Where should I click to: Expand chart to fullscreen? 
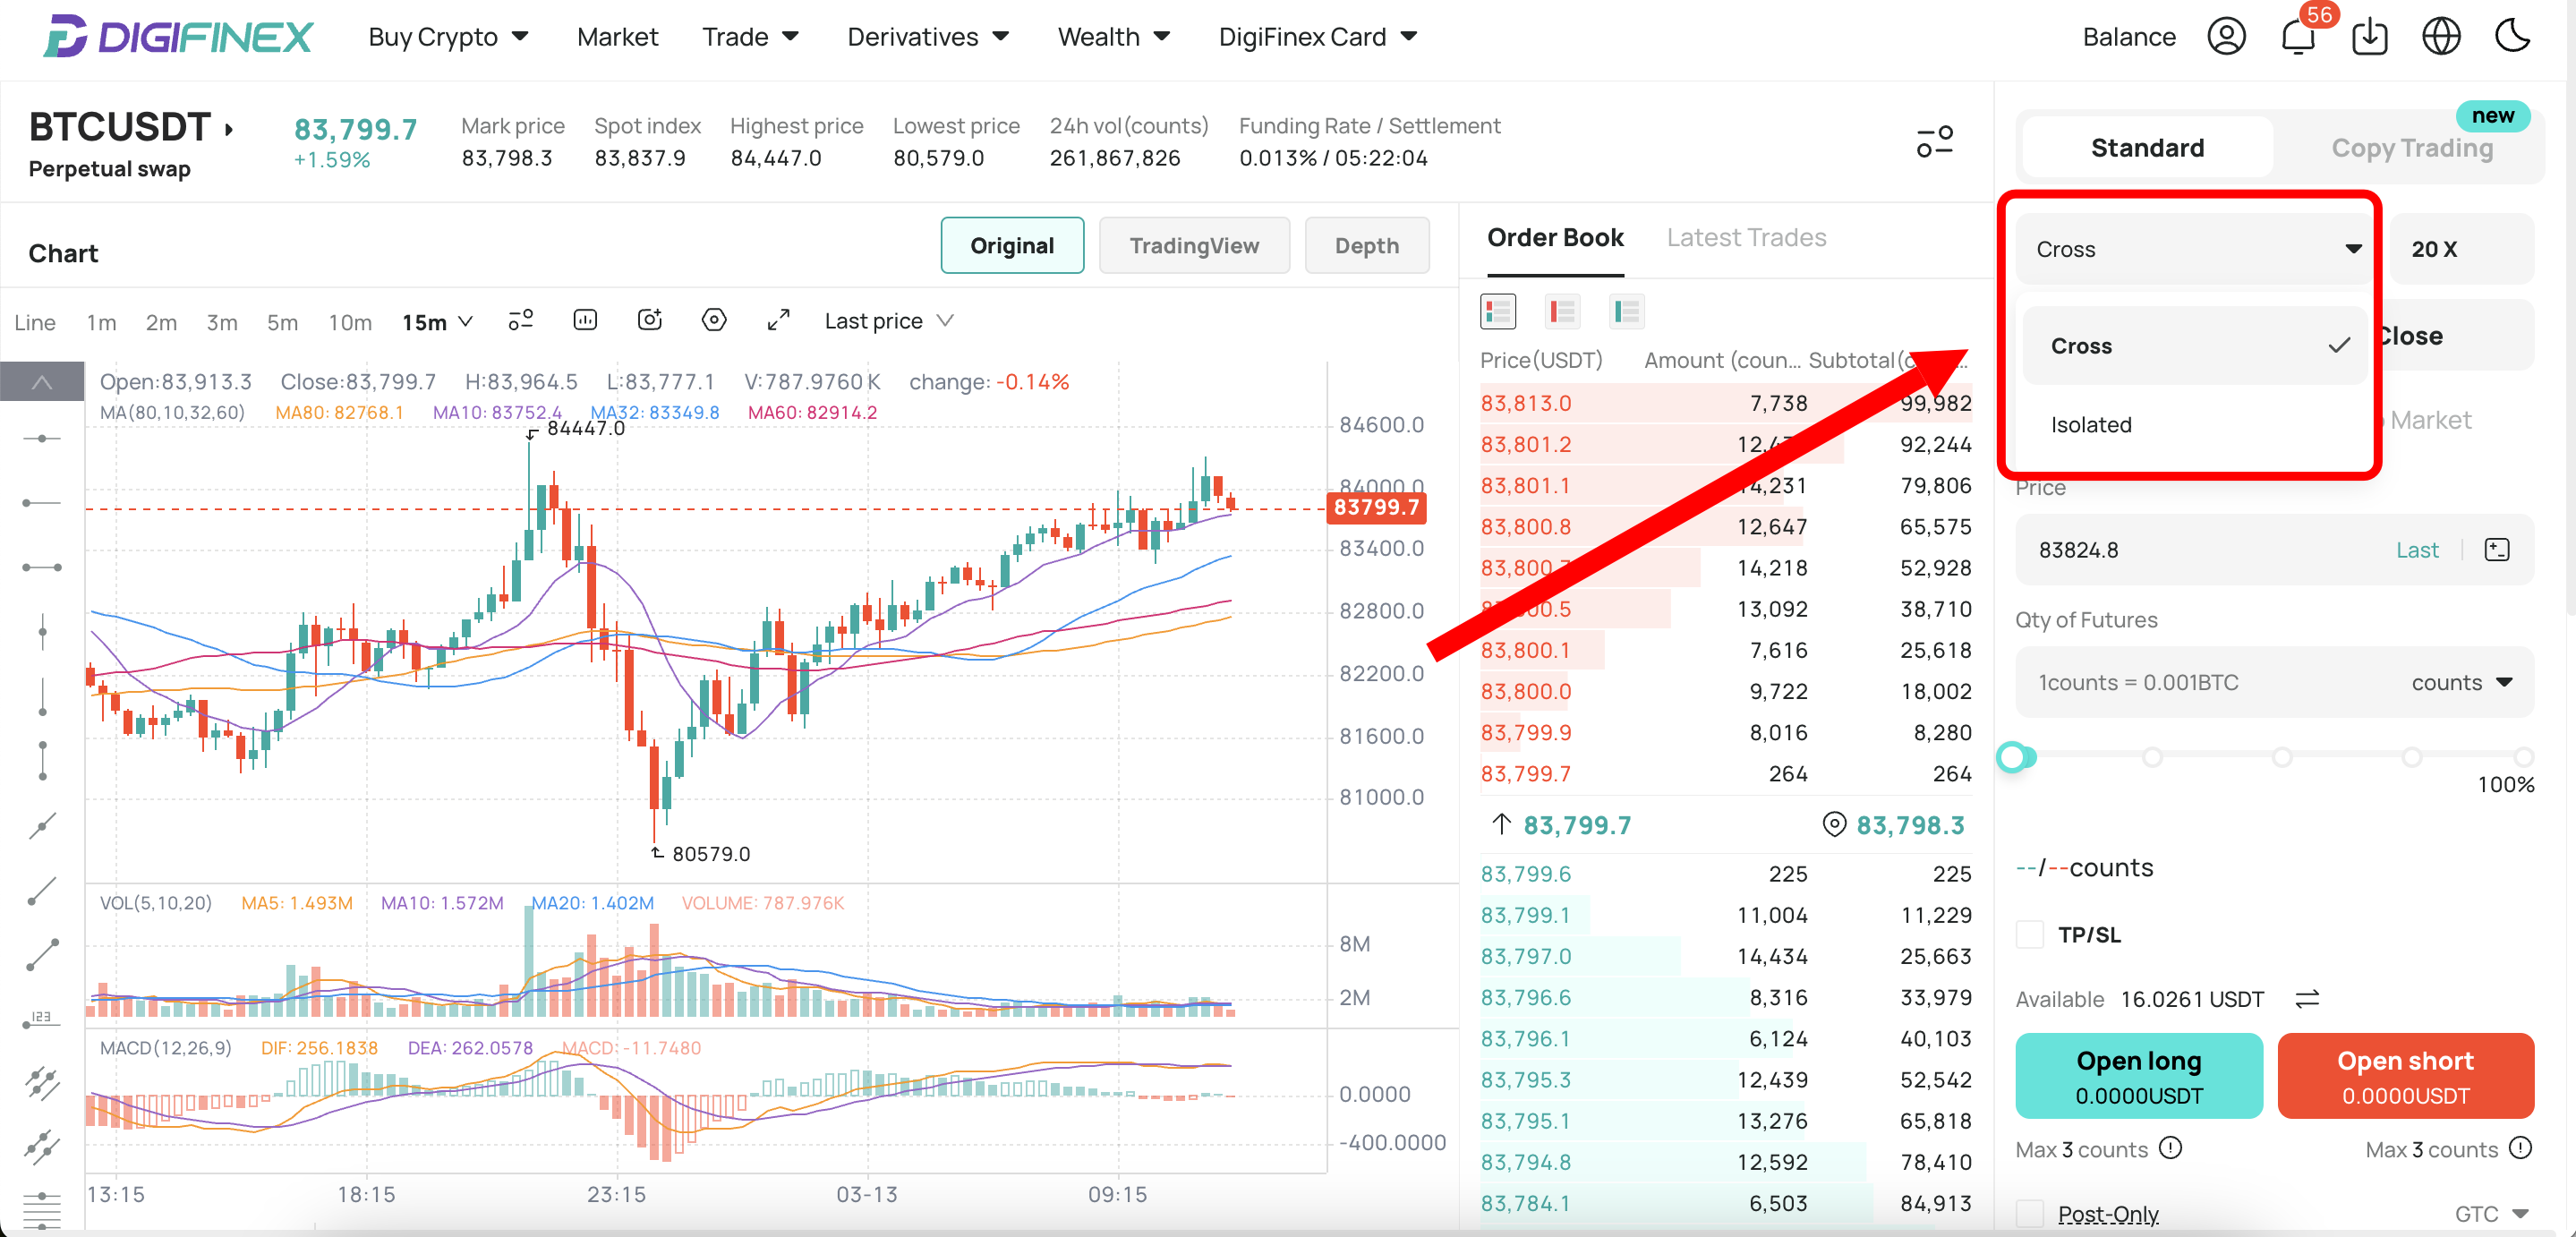(779, 320)
